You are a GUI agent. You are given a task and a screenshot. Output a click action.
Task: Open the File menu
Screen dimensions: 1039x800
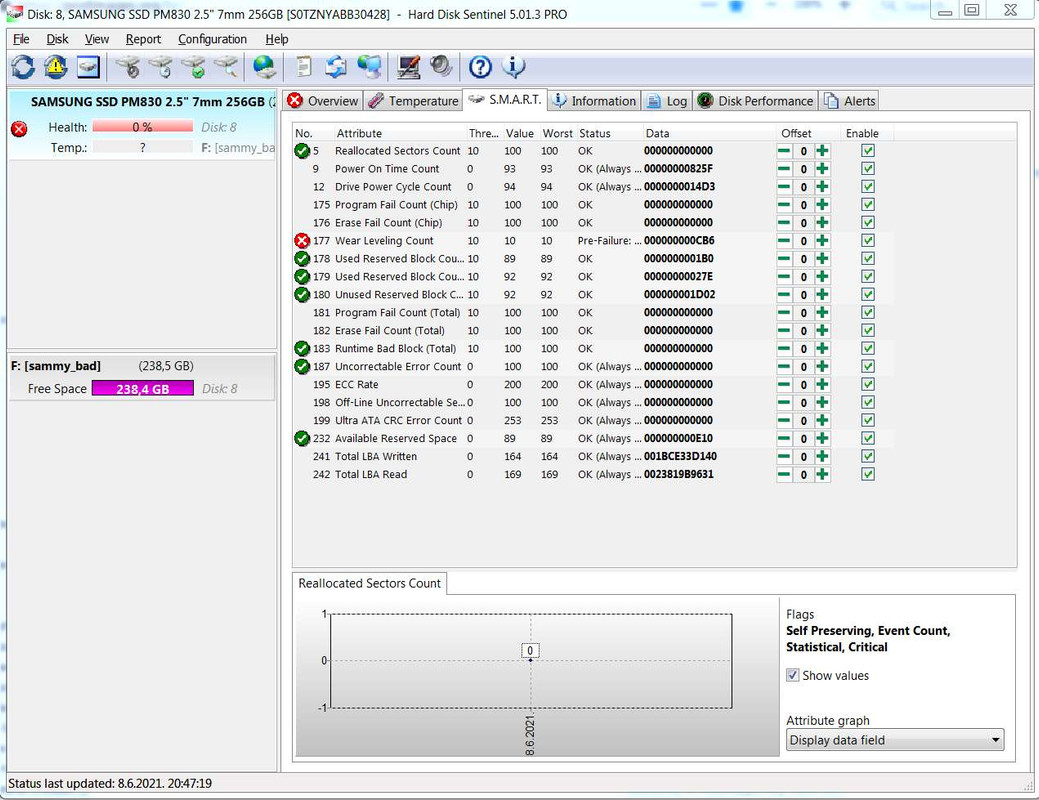(x=21, y=39)
